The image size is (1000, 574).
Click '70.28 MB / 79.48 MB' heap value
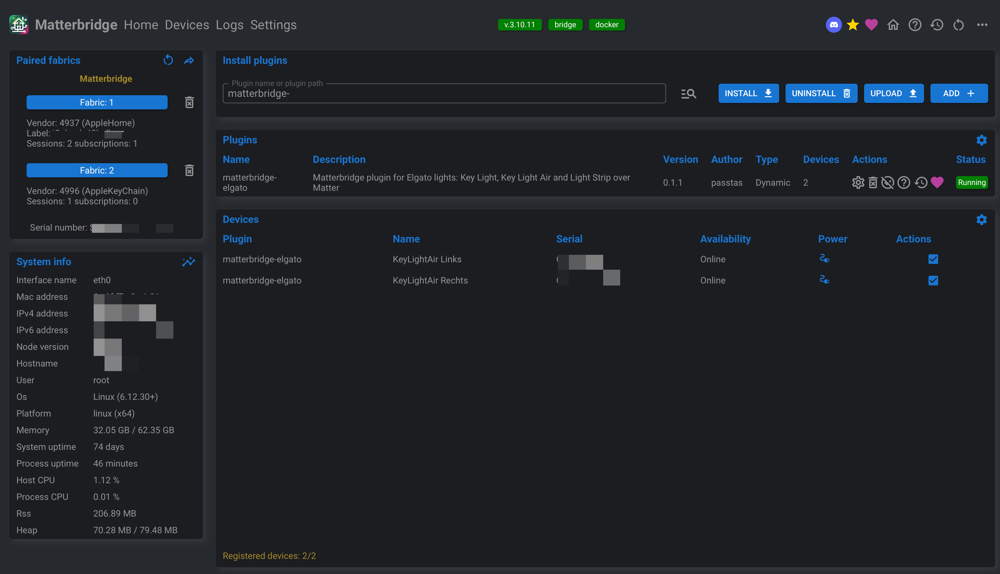135,530
